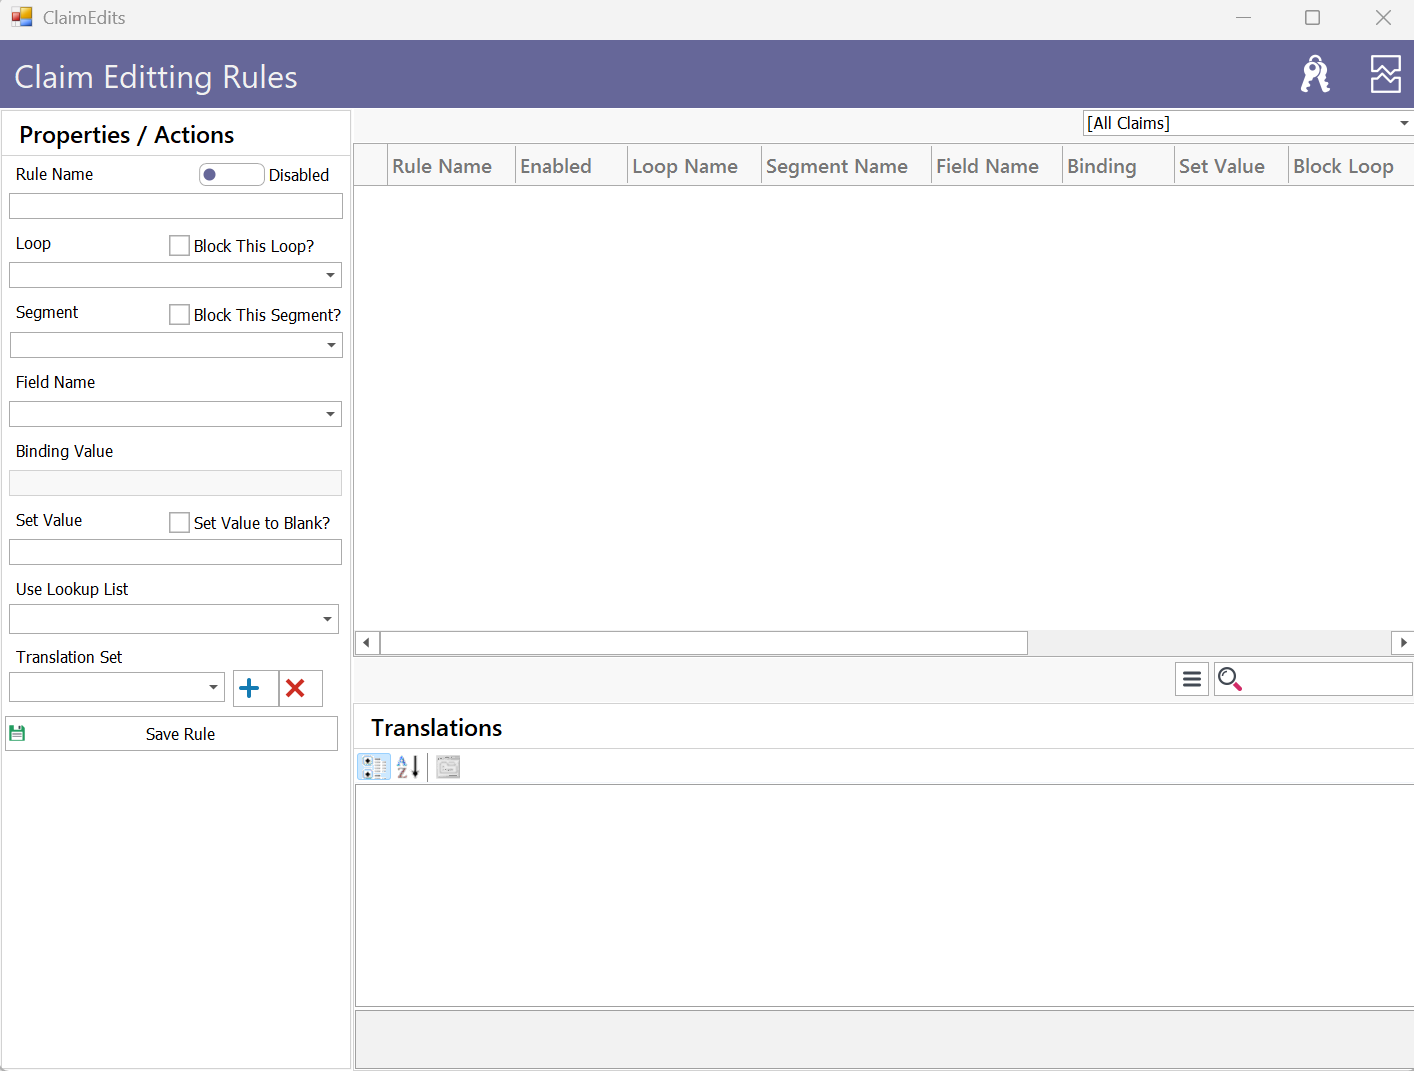Click the Loop Name column header

695,166
